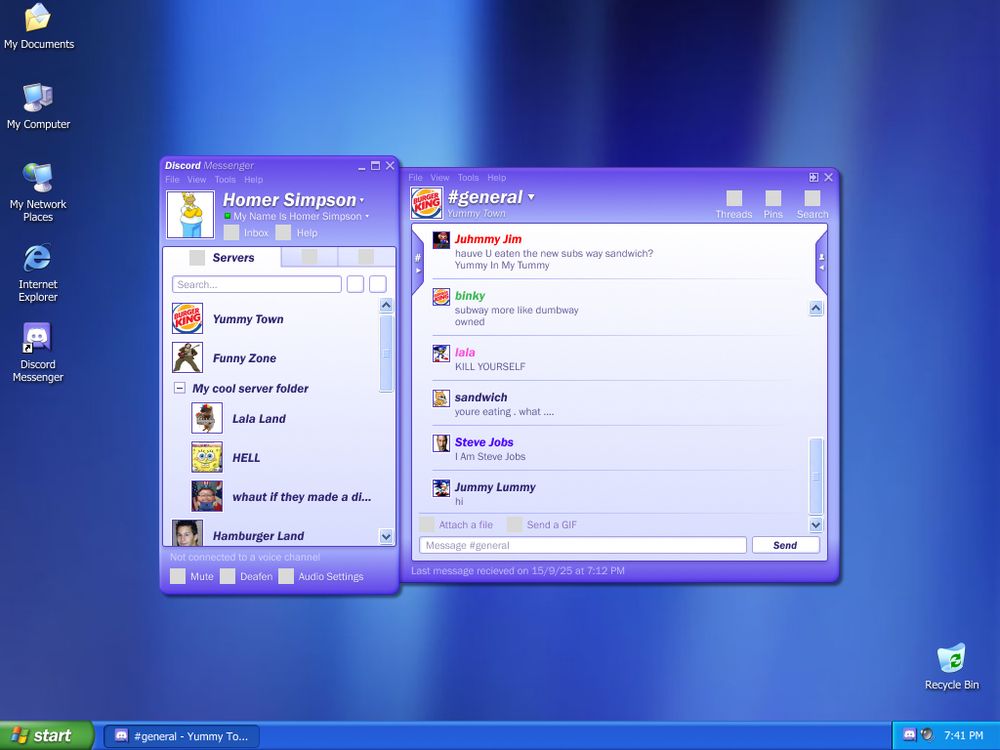The image size is (1000, 750).
Task: Click Jummy Lummy's avatar in chat
Action: click(x=441, y=488)
